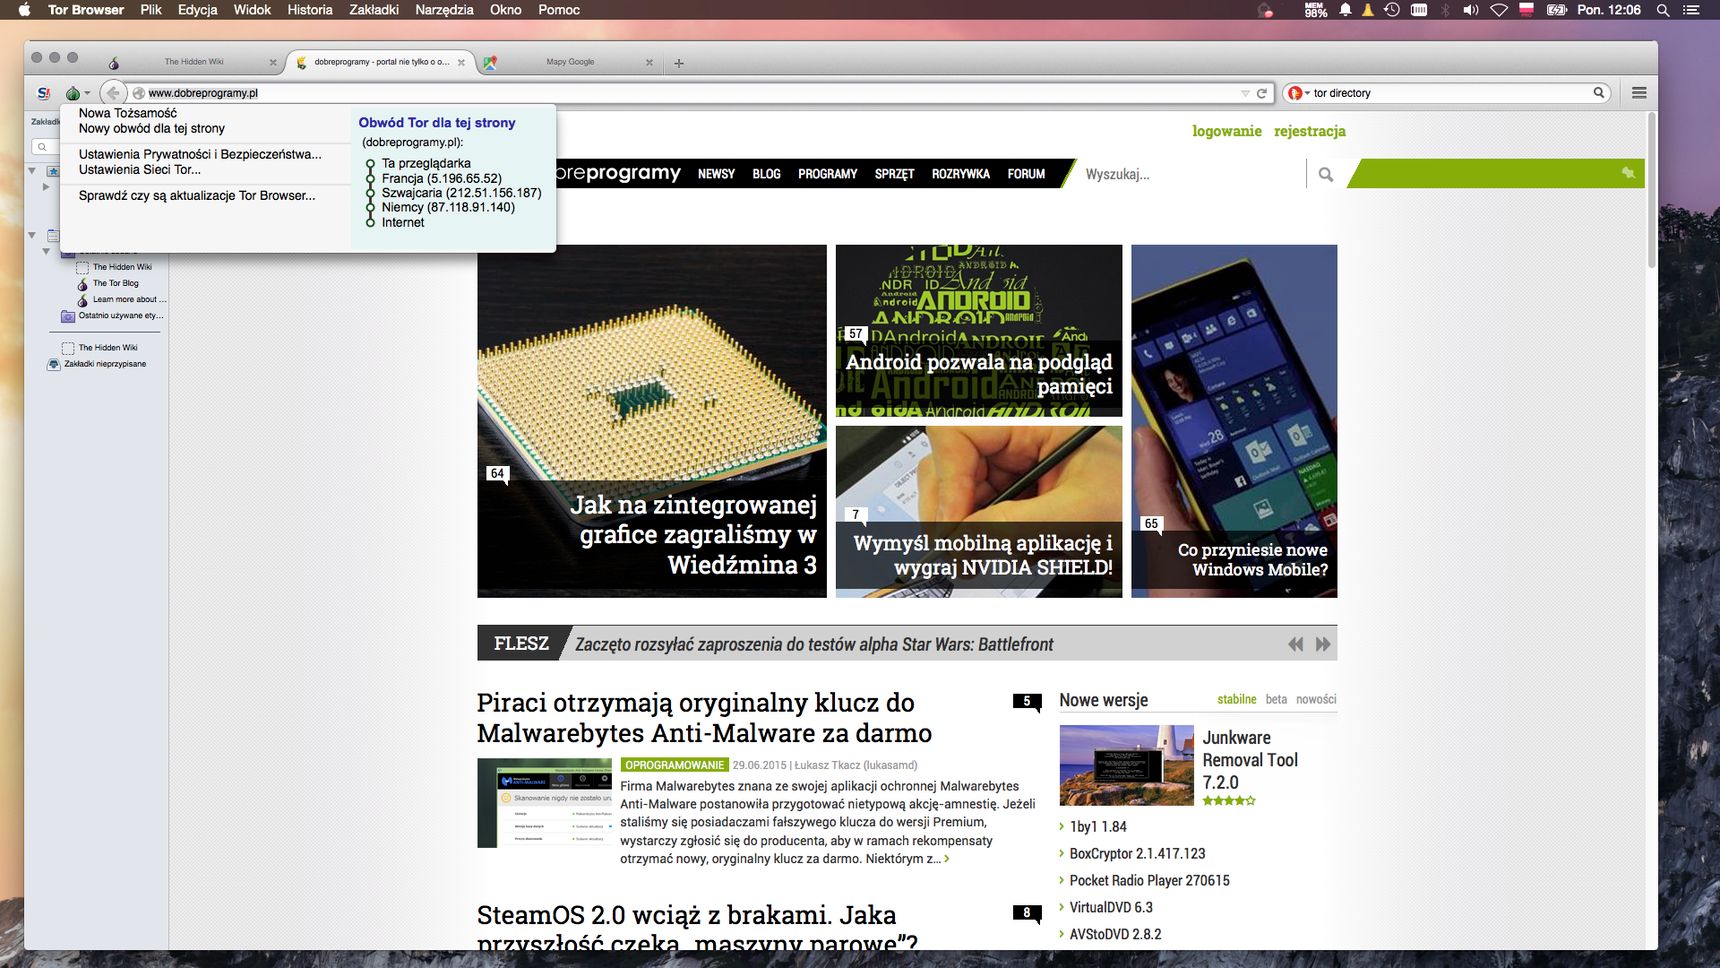1720x968 pixels.
Task: Open the hamburger menu in Tor Browser
Action: coord(1639,93)
